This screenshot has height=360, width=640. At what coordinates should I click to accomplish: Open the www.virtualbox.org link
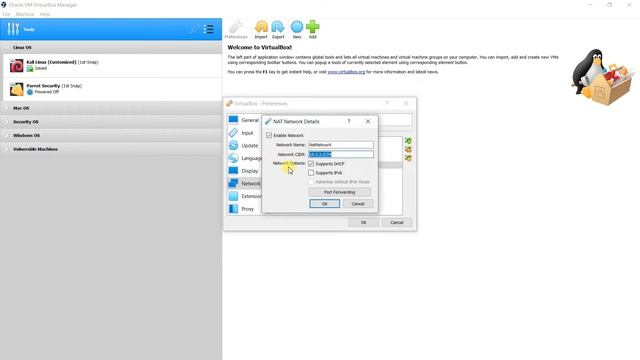click(346, 72)
